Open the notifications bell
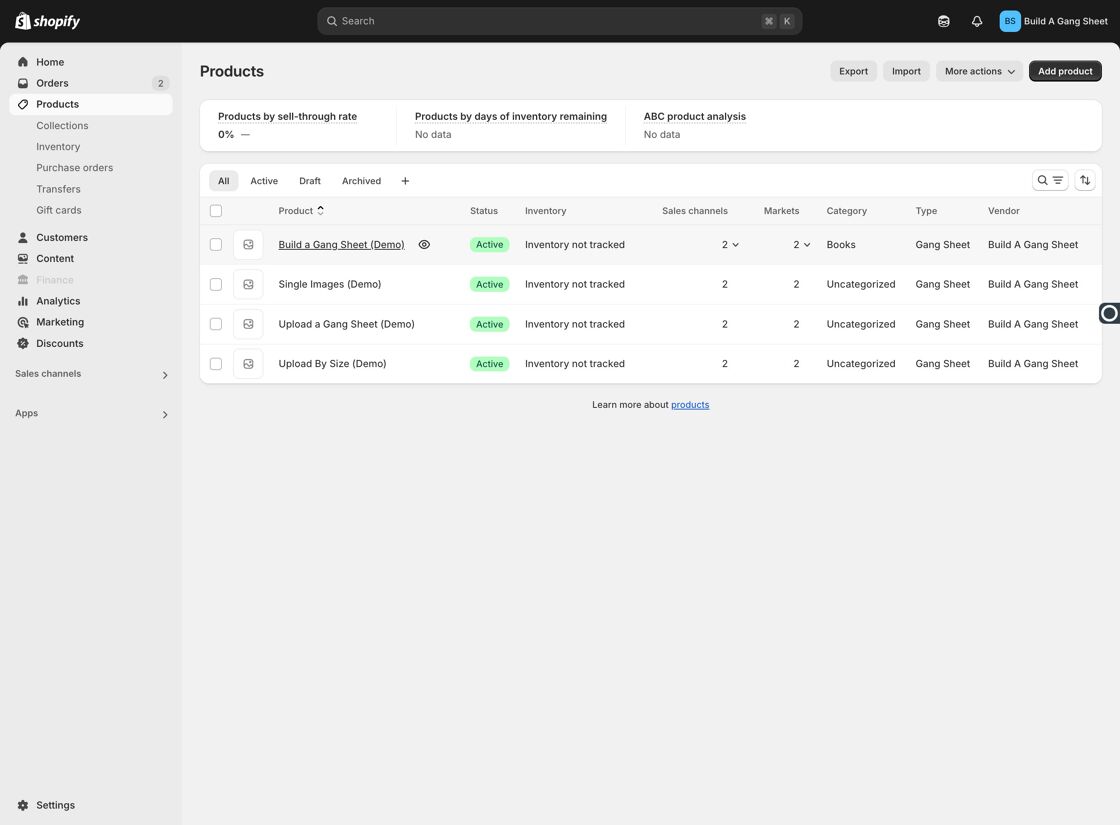This screenshot has width=1120, height=825. tap(976, 21)
